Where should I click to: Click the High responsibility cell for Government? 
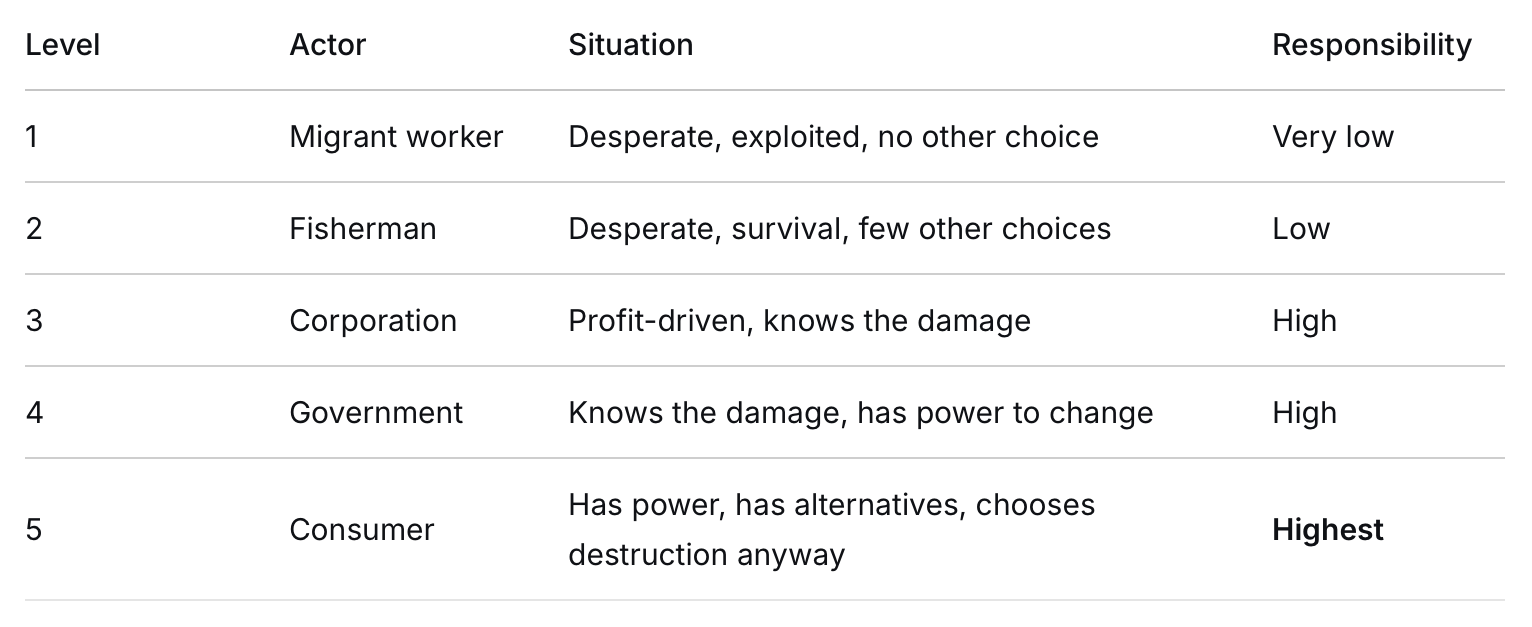tap(1304, 413)
